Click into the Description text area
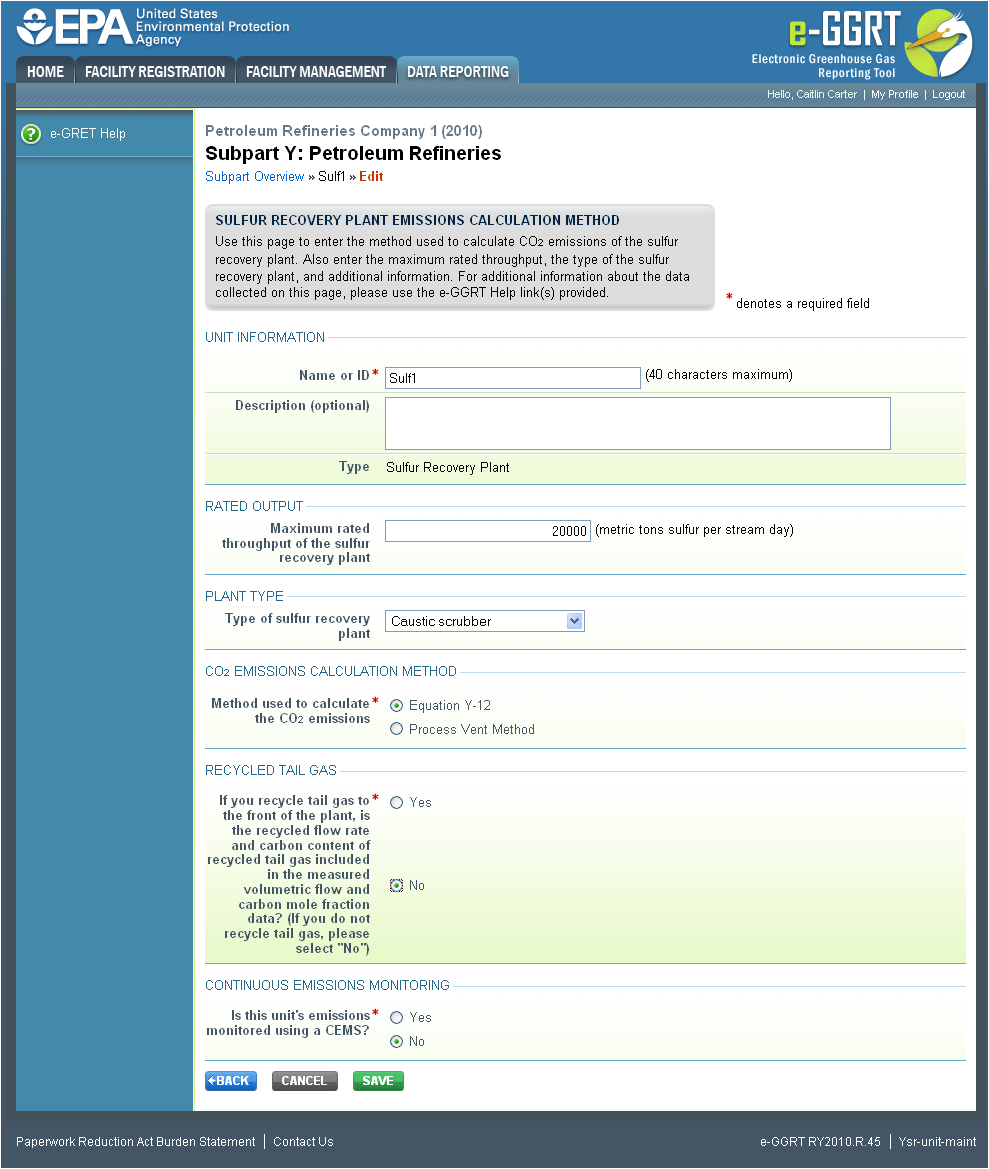 (638, 423)
